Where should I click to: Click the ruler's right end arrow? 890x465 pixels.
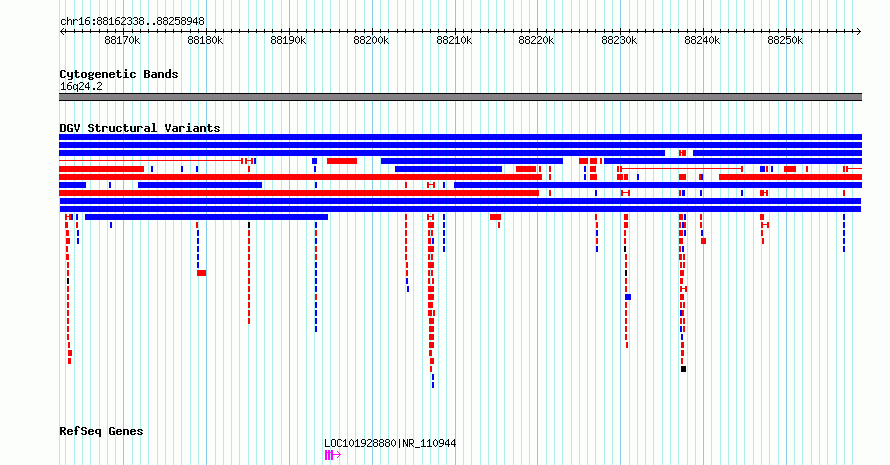click(859, 32)
